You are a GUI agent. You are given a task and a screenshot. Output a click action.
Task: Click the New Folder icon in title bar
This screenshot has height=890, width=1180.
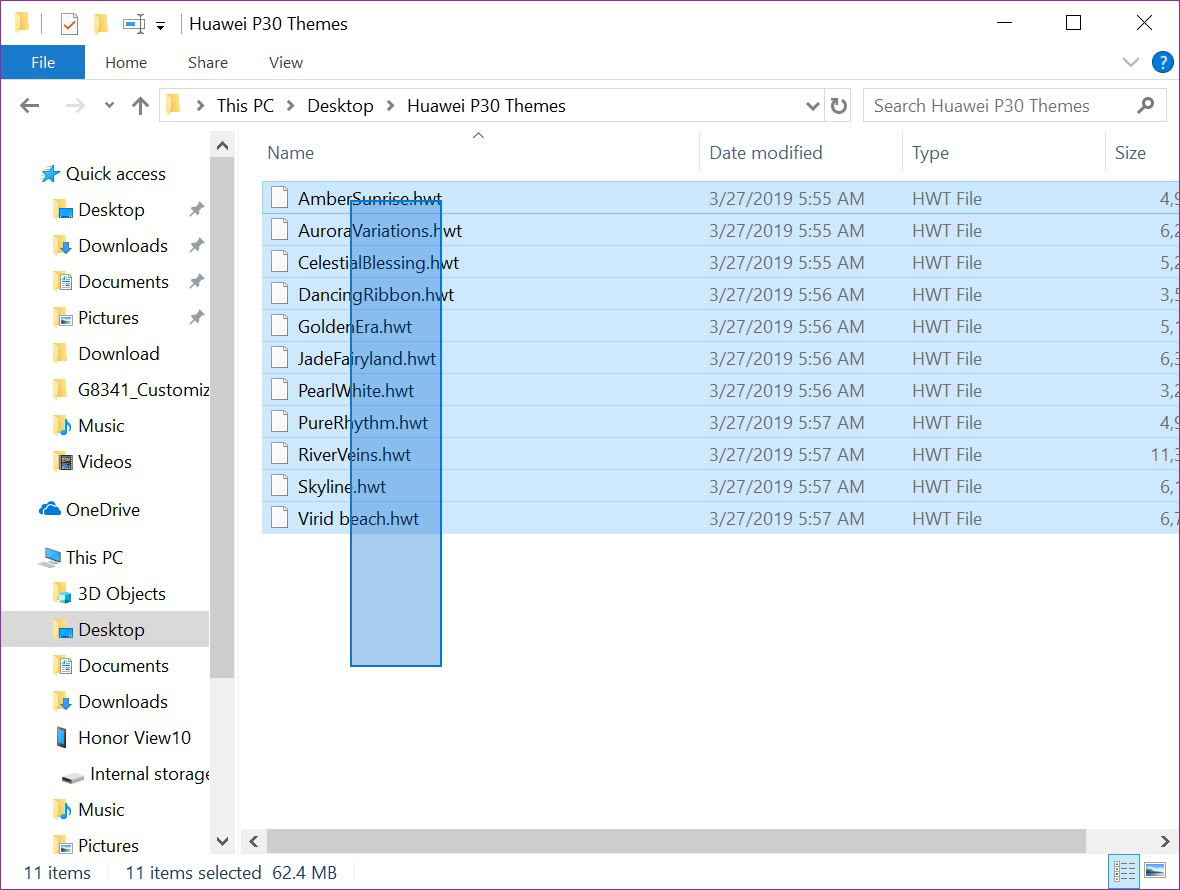point(100,23)
